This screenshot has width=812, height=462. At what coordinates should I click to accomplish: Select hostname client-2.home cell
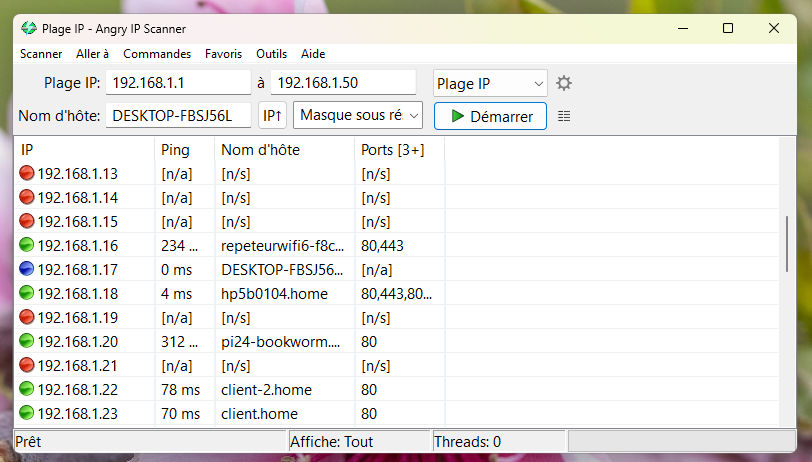(266, 389)
